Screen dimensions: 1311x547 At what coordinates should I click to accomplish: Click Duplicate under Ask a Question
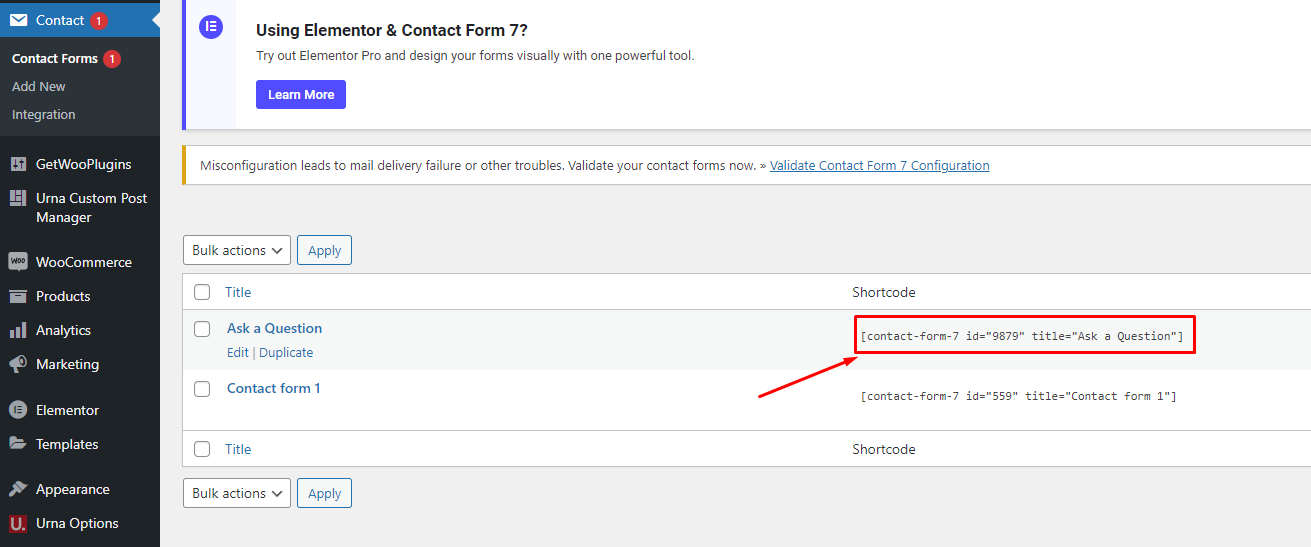[x=286, y=353]
